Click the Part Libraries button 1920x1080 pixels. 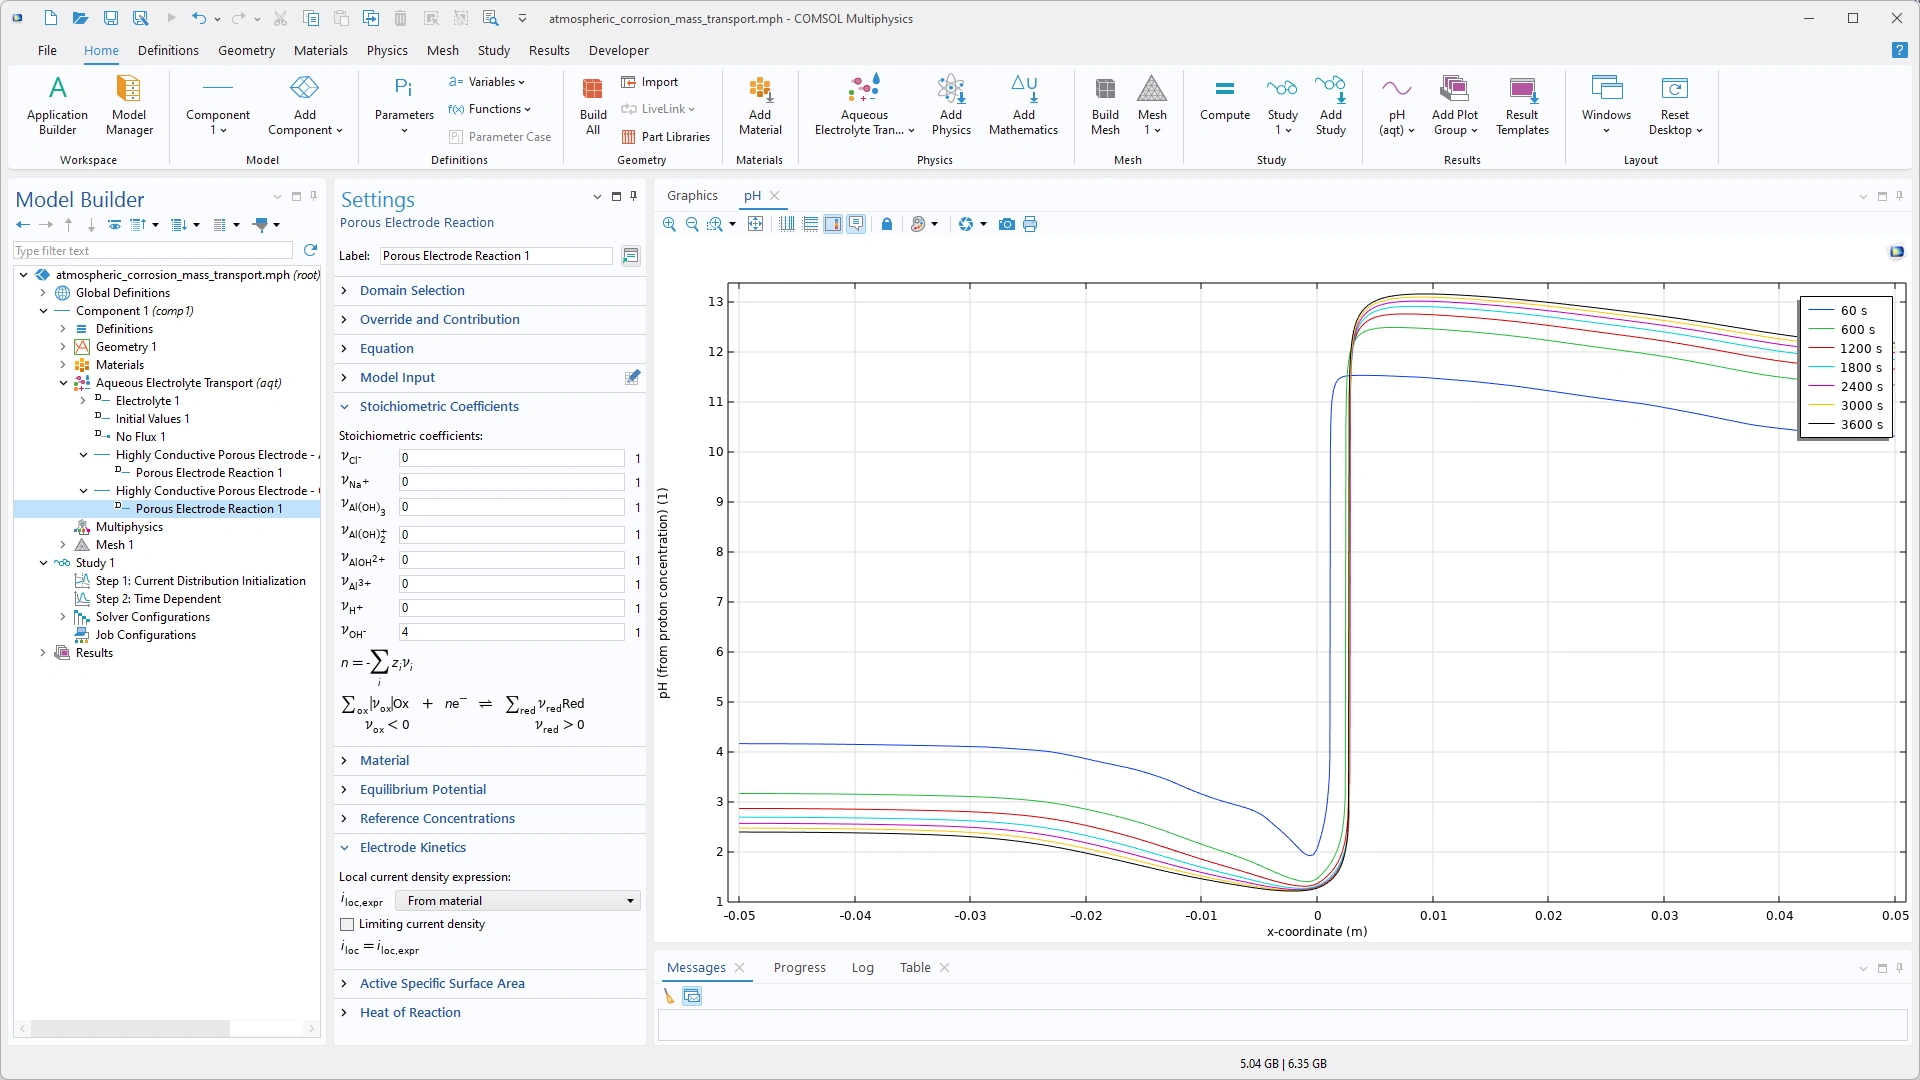666,137
